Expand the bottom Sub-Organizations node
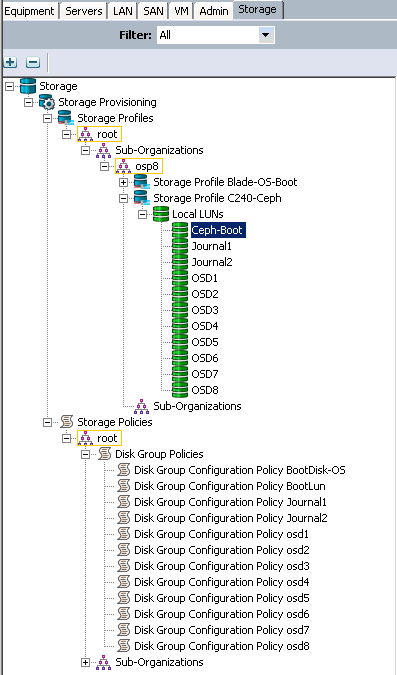The image size is (397, 675). (85, 662)
